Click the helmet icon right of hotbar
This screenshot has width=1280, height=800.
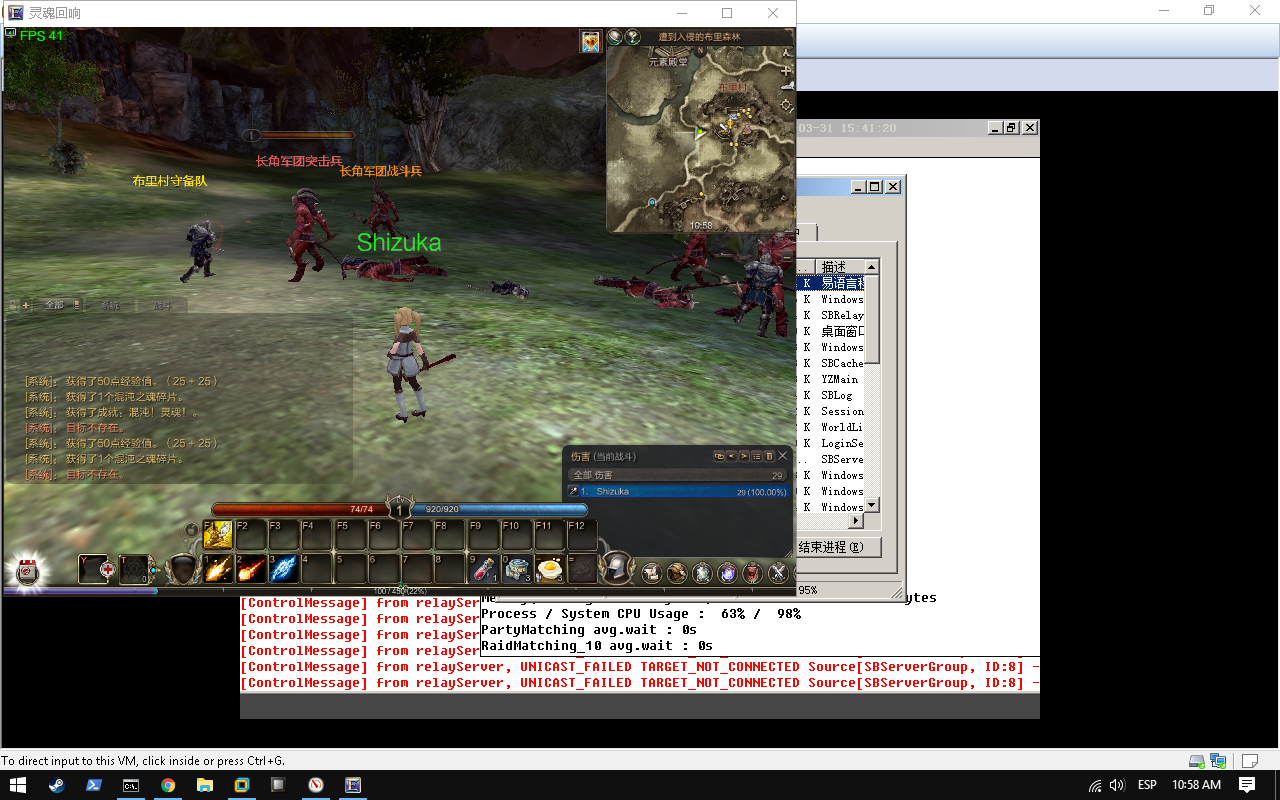(x=616, y=568)
